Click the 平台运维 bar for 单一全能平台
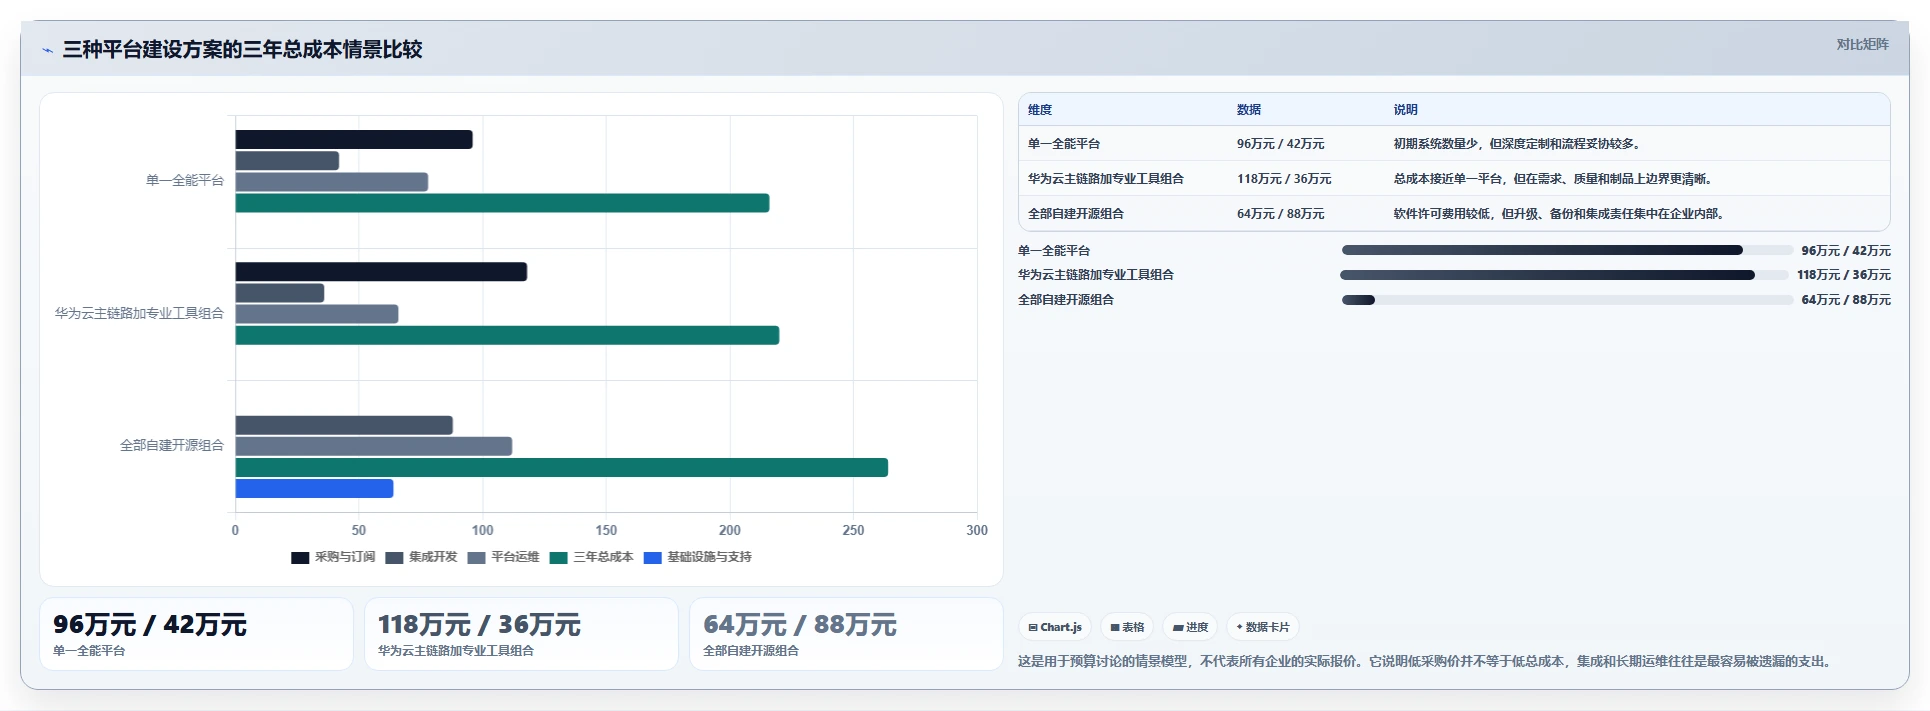This screenshot has height=711, width=1930. pos(332,182)
